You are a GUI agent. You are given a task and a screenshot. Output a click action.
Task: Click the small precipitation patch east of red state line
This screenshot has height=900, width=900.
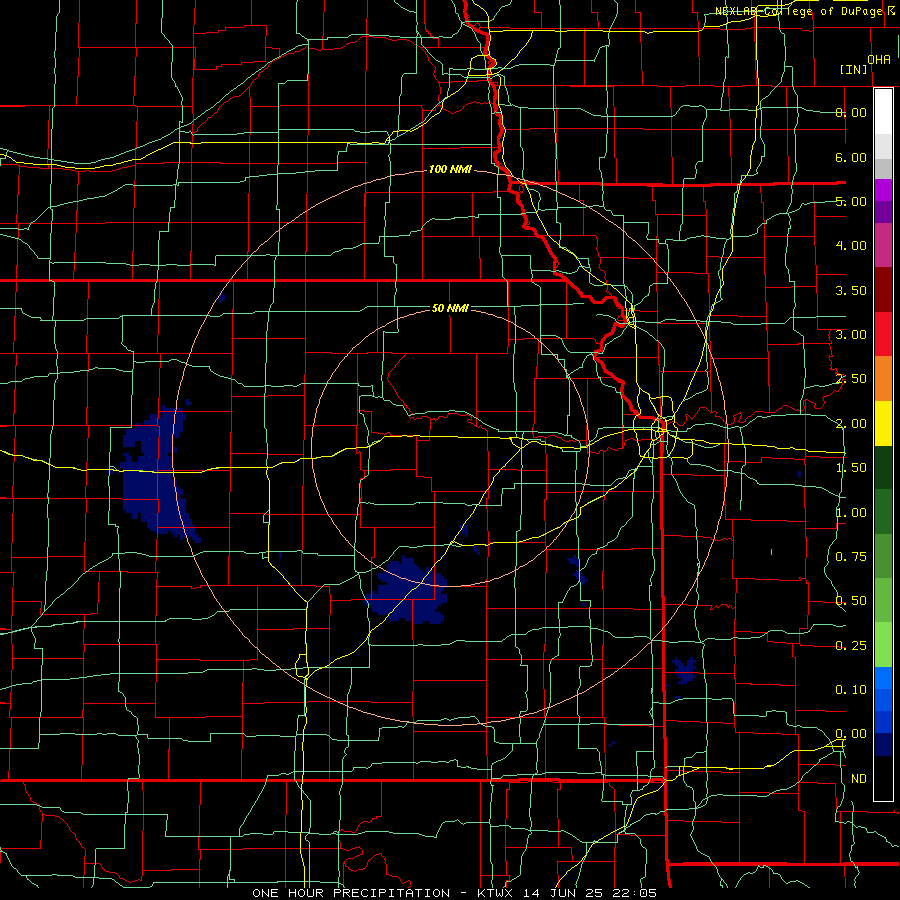tap(685, 670)
